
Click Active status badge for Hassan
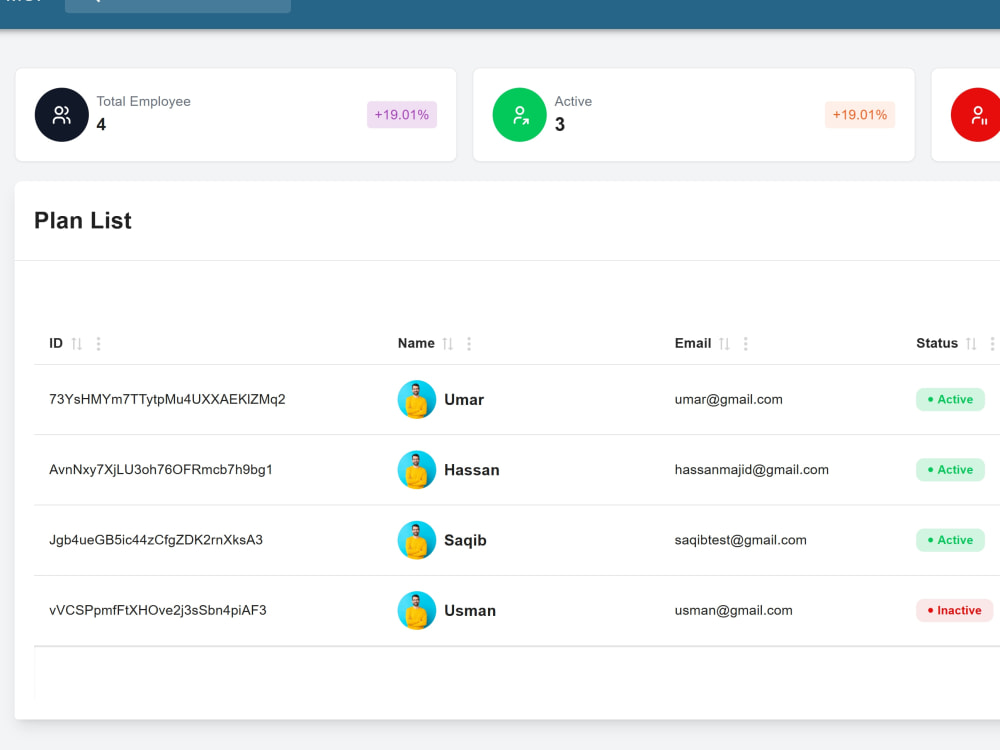pos(950,470)
